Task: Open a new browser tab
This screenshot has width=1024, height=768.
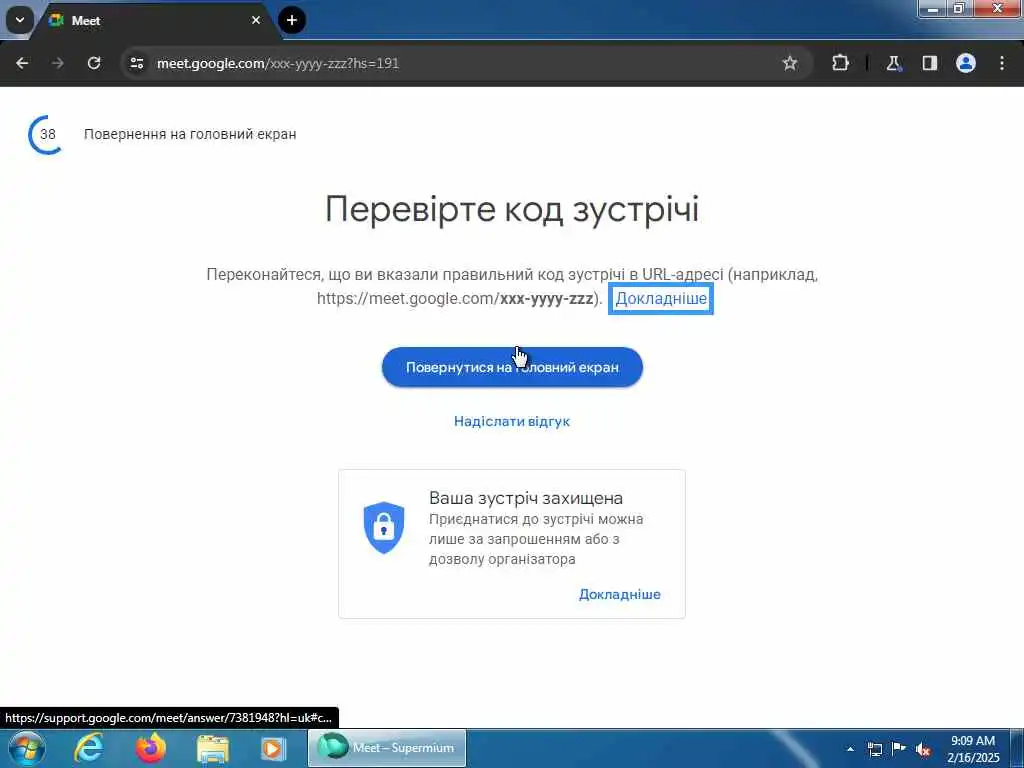Action: (292, 20)
